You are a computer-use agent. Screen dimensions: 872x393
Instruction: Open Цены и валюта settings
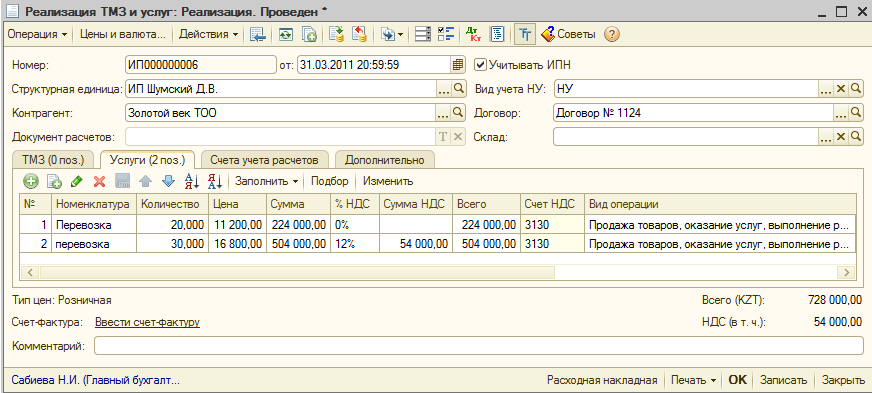click(x=123, y=34)
